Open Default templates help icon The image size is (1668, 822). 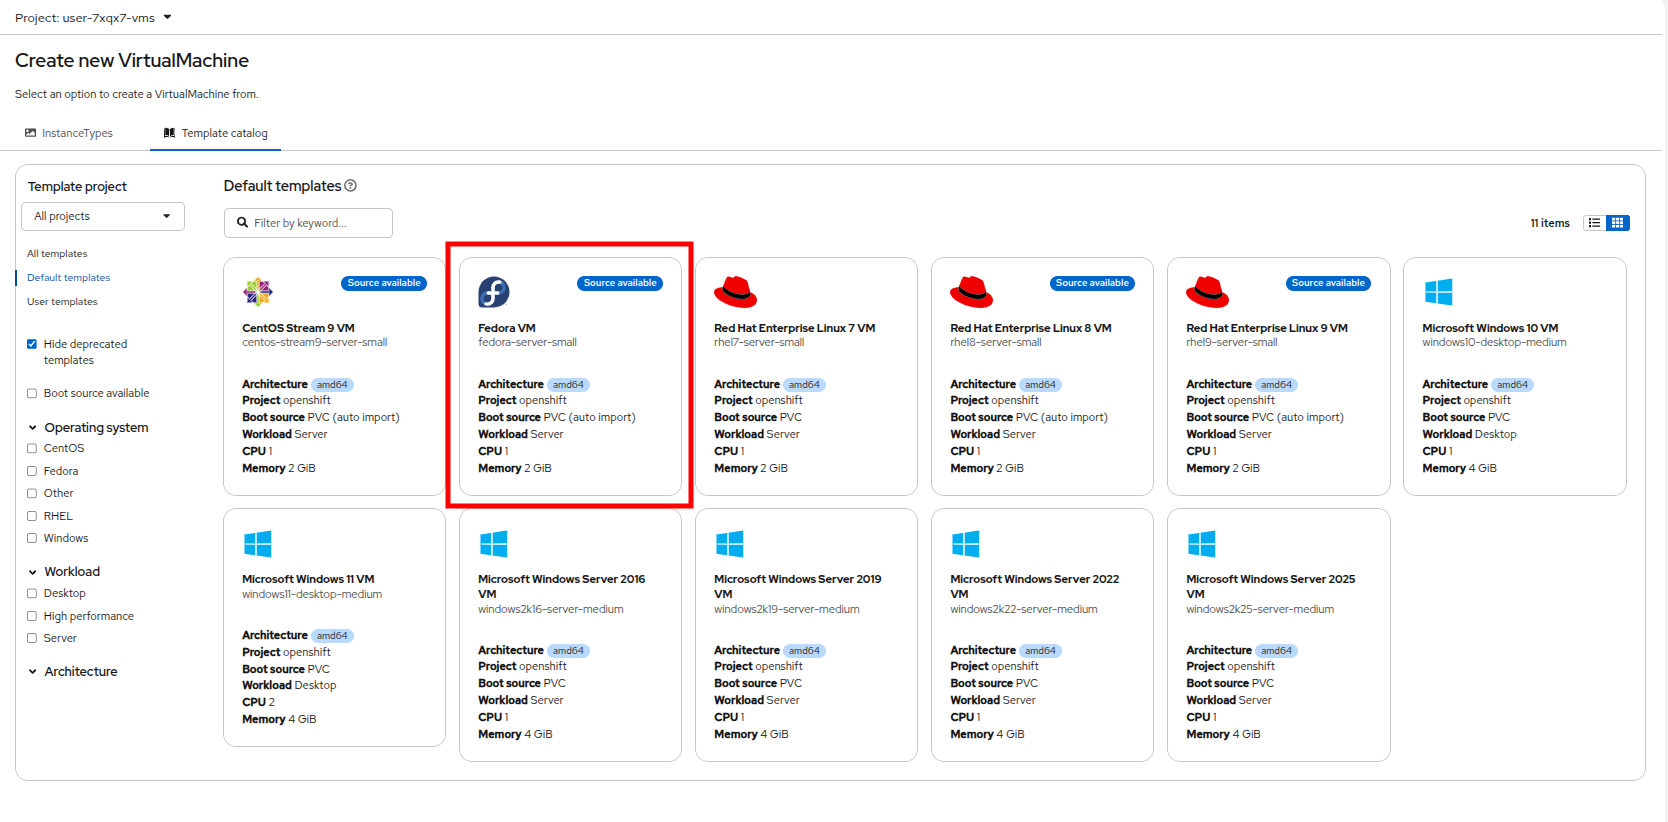351,186
